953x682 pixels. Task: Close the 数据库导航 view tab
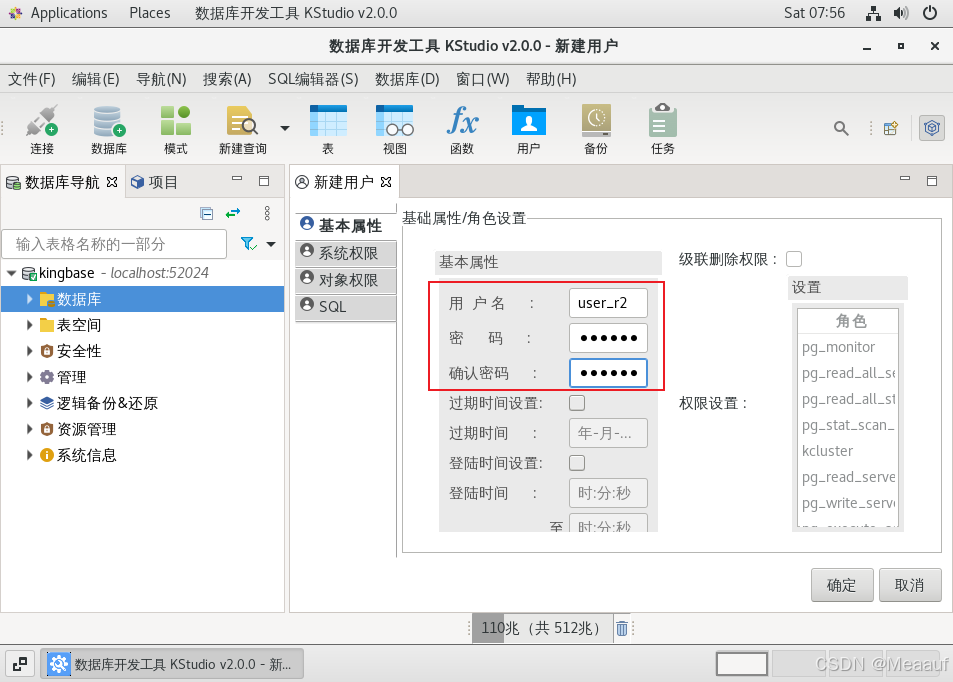point(112,182)
